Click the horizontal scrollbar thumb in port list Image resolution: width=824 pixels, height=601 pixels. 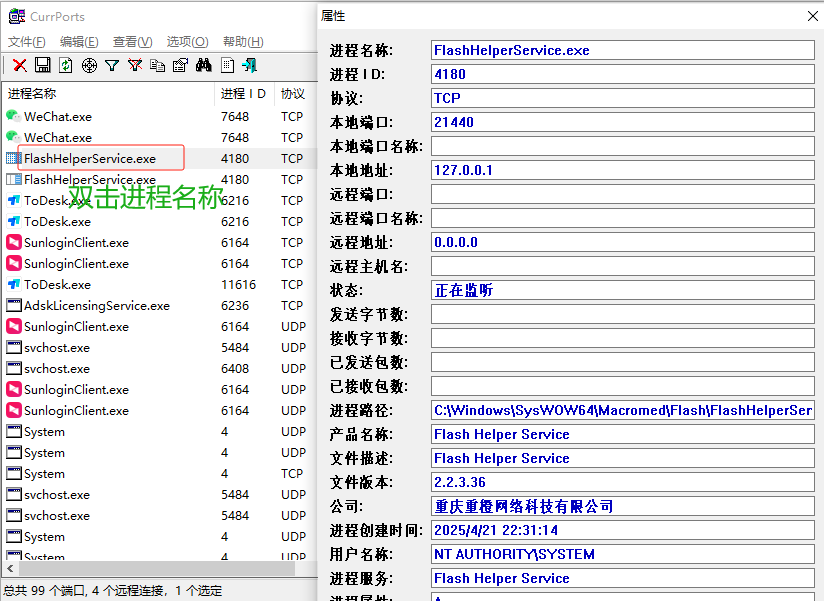point(157,568)
